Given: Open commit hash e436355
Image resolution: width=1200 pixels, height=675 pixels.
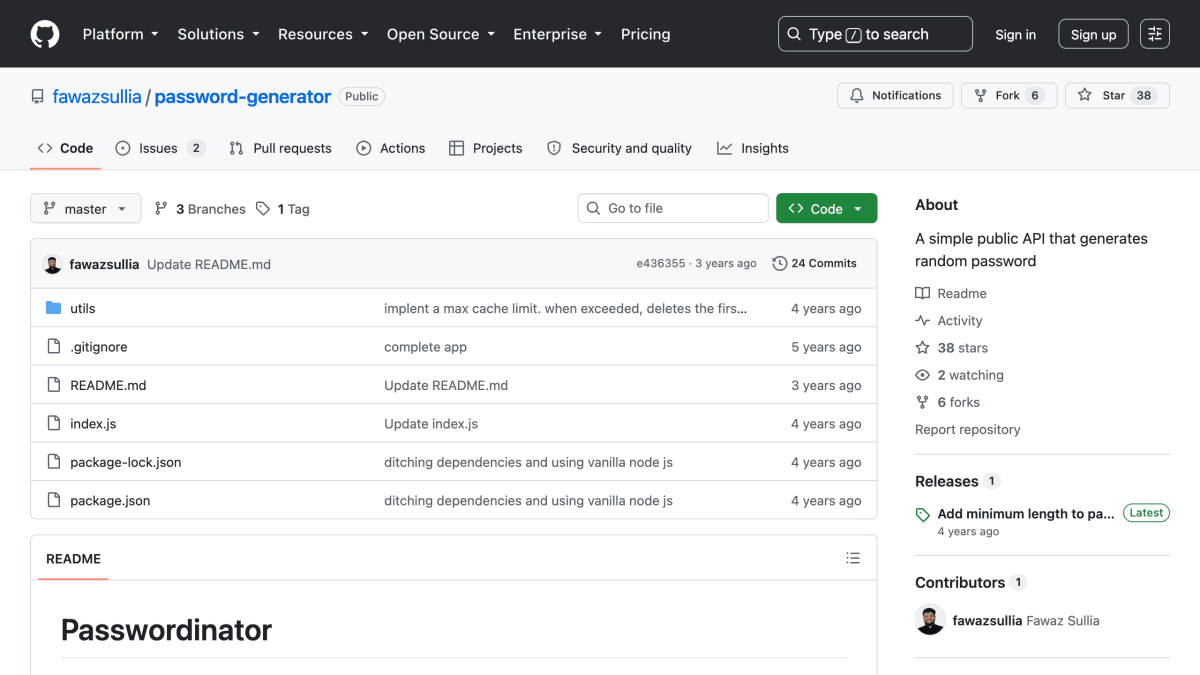Looking at the screenshot, I should [661, 264].
